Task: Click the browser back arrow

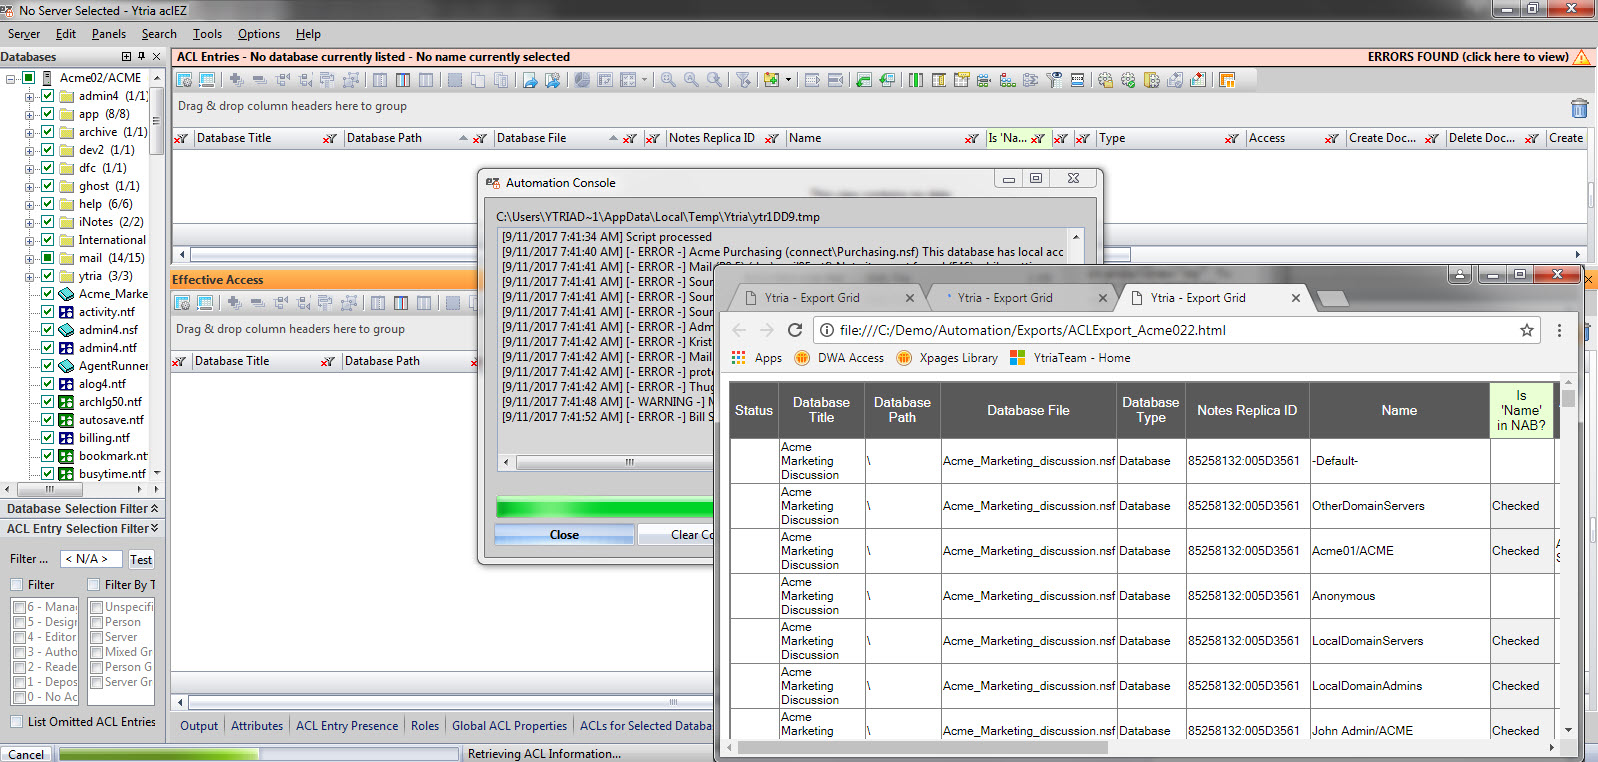Action: tap(739, 330)
